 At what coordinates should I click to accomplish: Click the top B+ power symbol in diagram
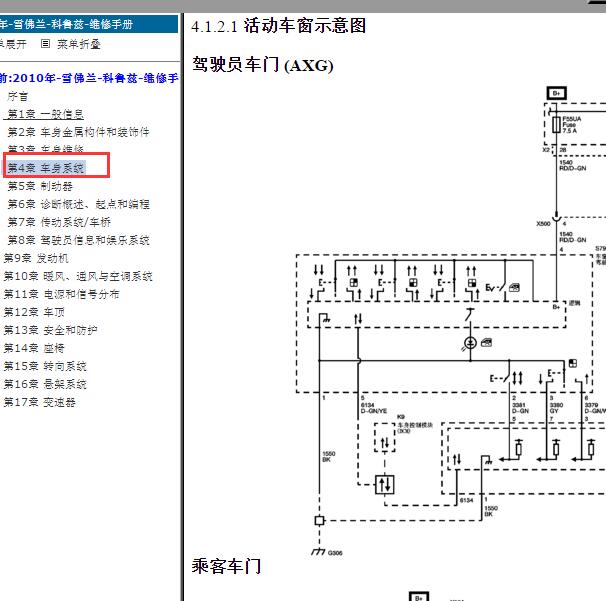(557, 93)
